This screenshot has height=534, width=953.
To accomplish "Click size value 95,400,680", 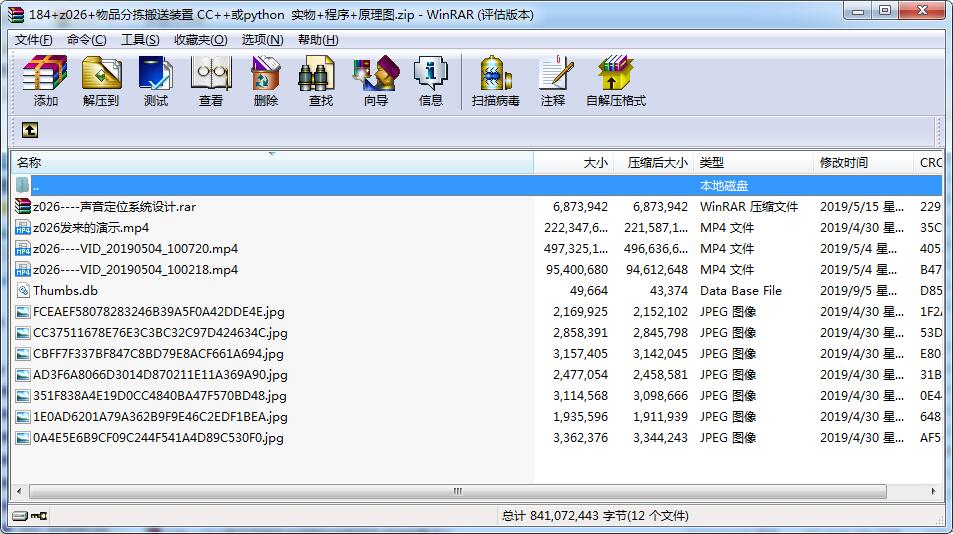I will pos(576,270).
